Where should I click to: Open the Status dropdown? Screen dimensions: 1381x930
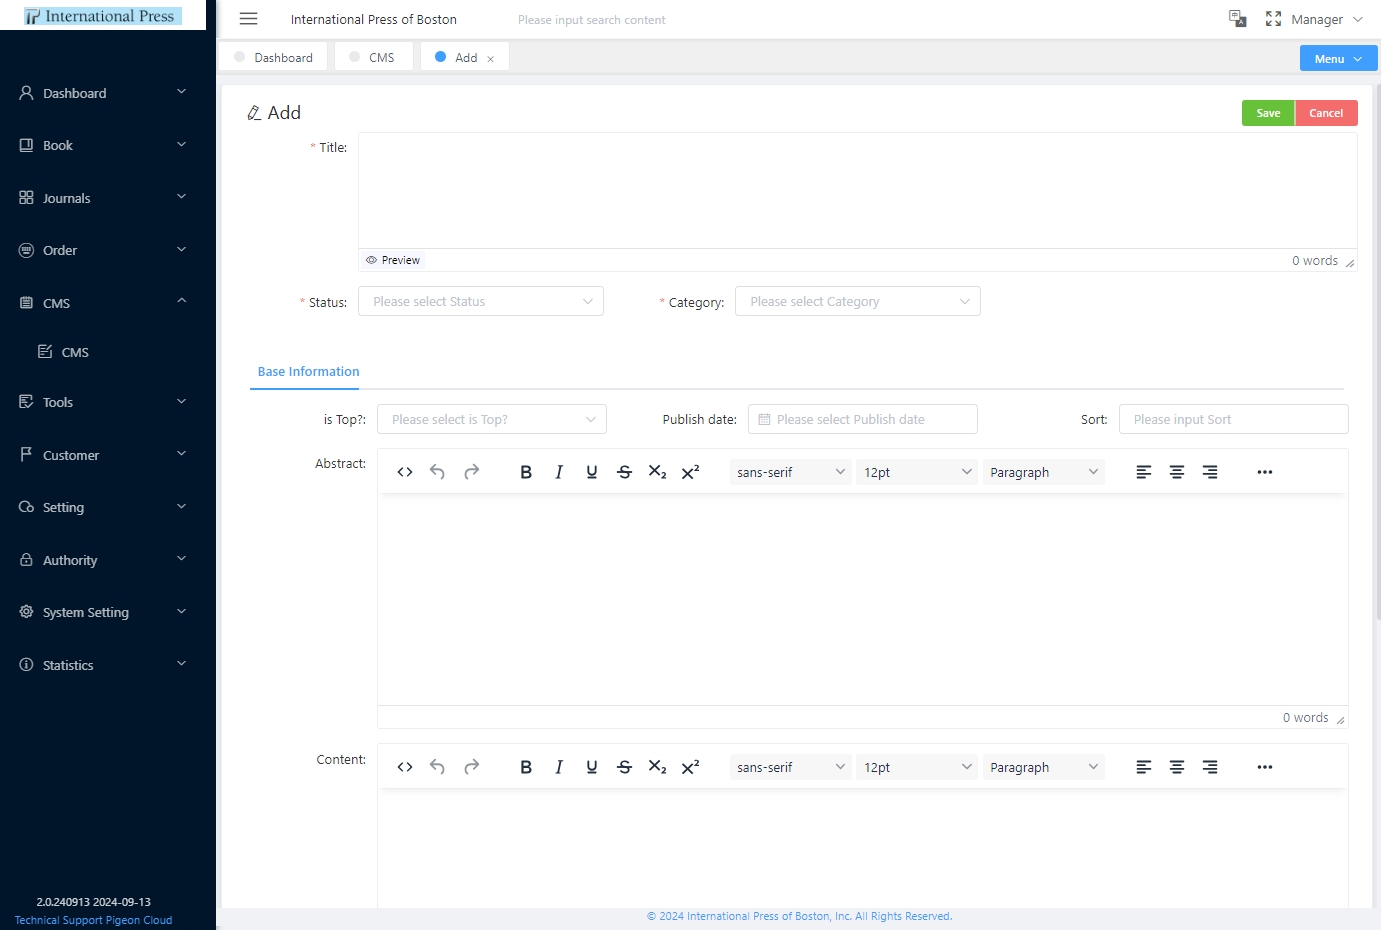[x=481, y=301]
